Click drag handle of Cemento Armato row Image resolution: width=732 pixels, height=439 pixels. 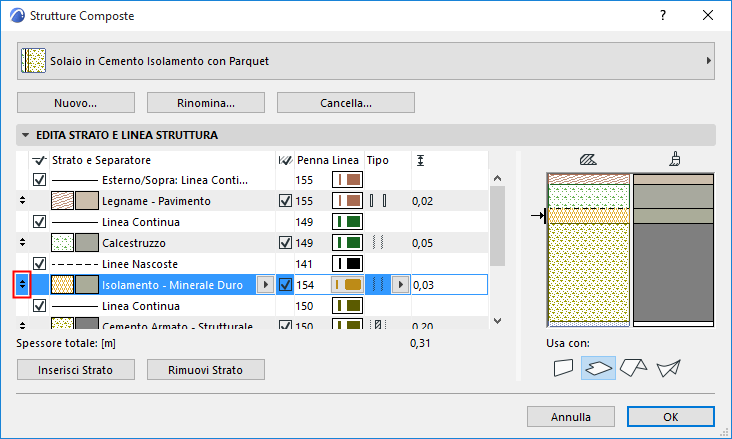click(22, 324)
